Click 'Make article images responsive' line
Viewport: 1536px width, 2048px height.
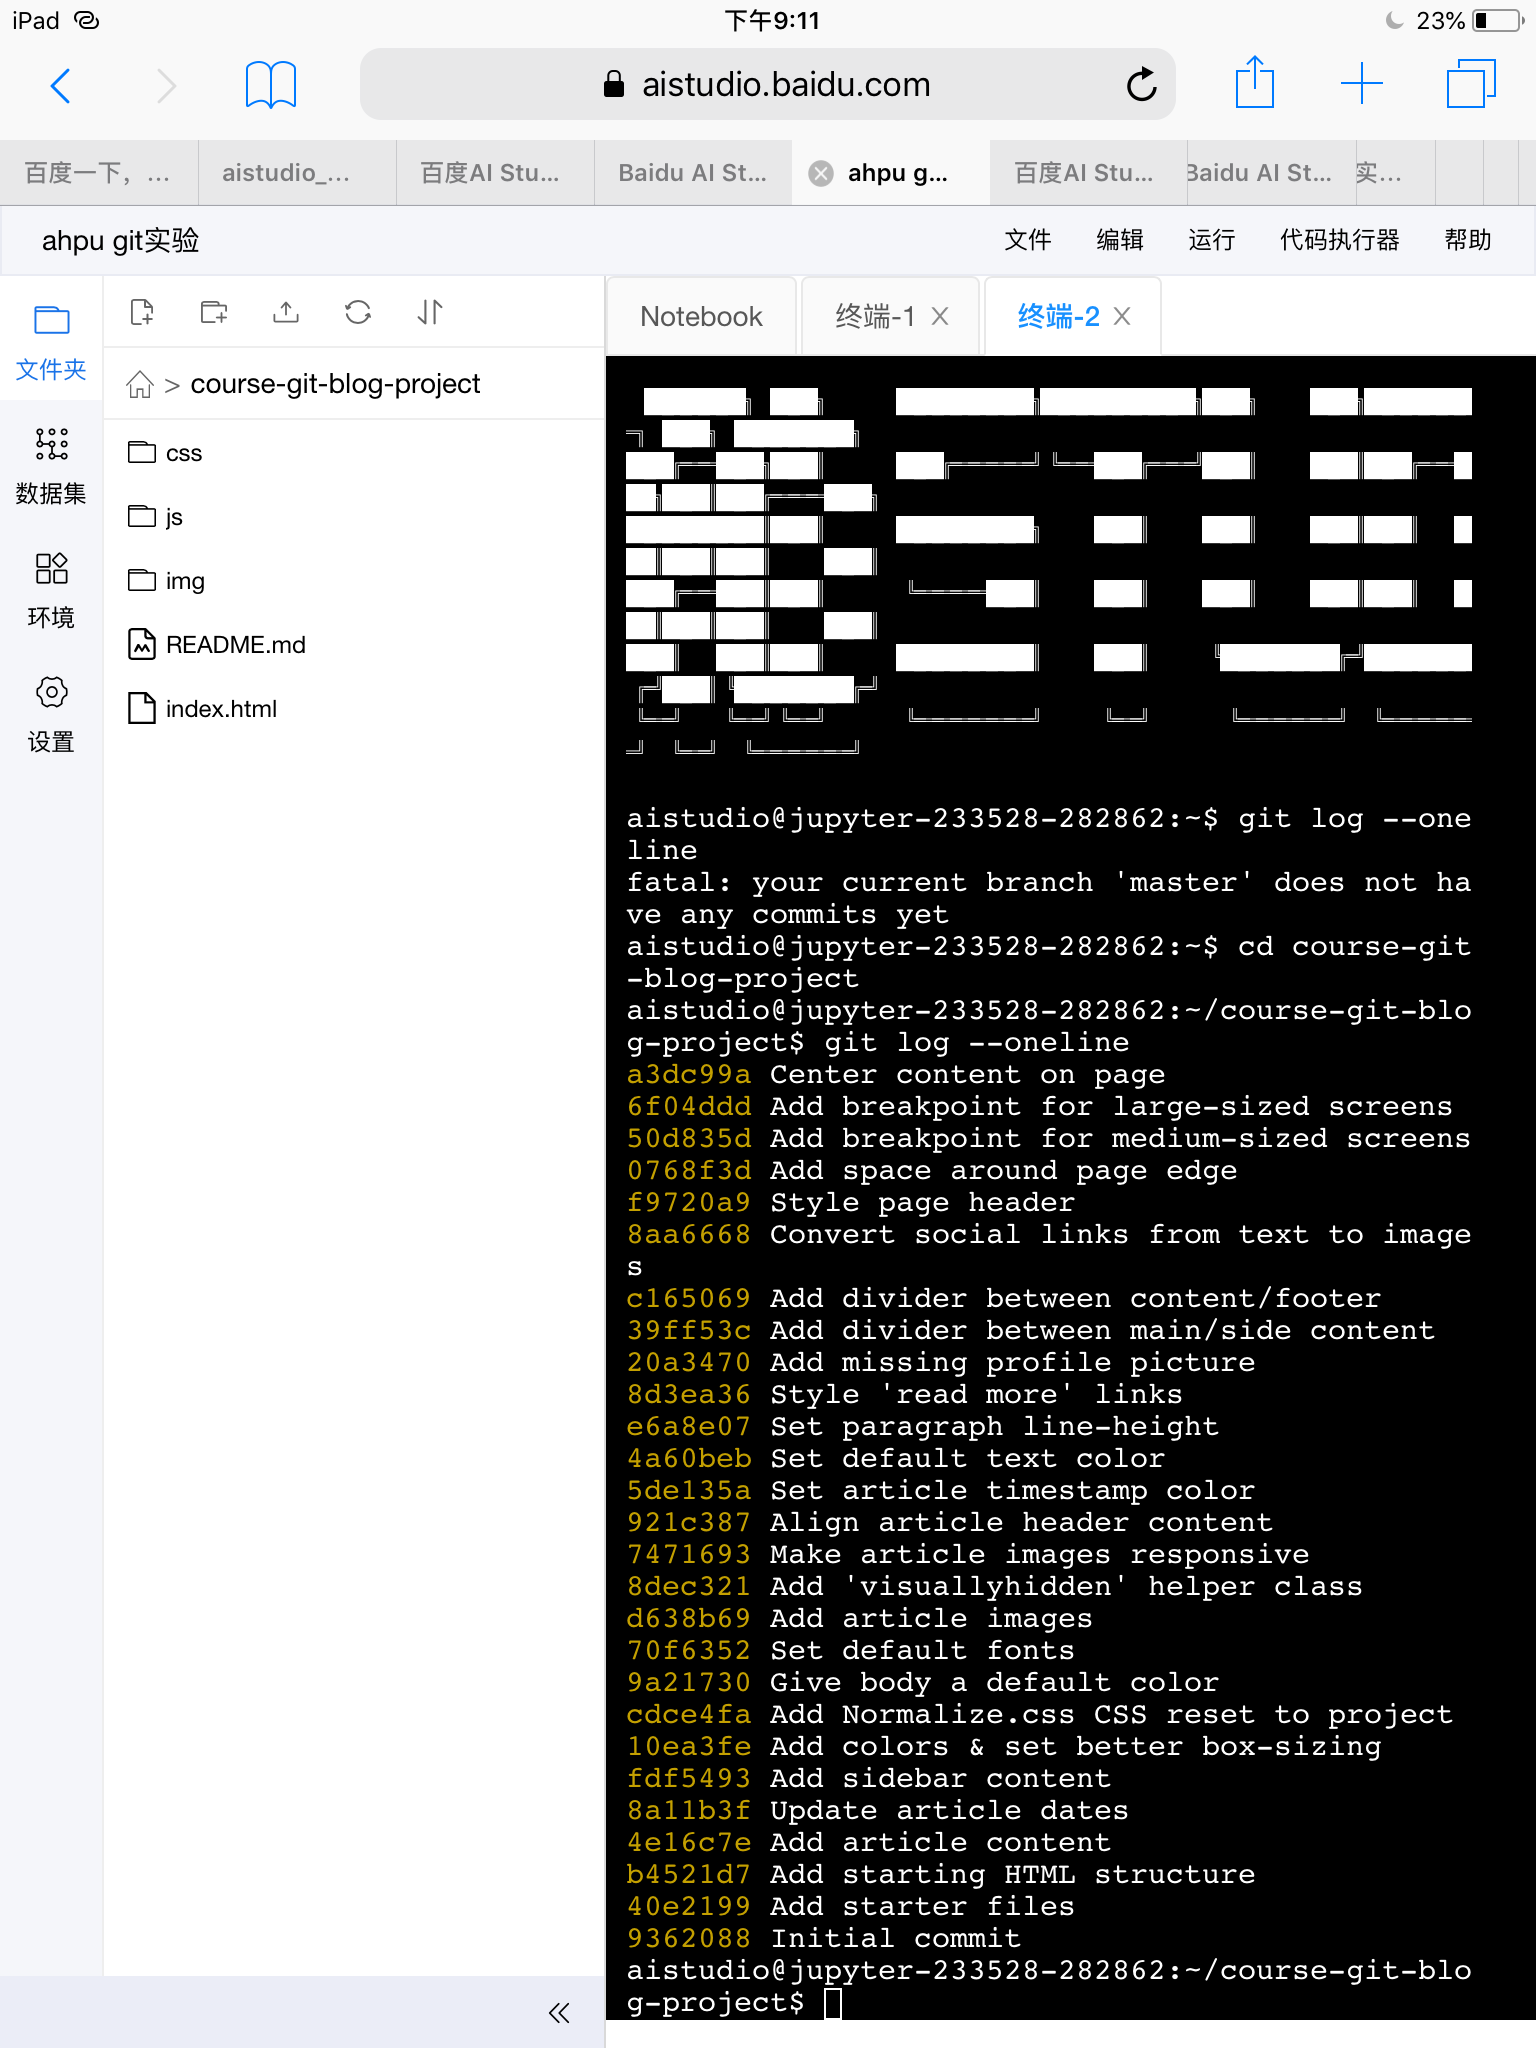(x=967, y=1555)
